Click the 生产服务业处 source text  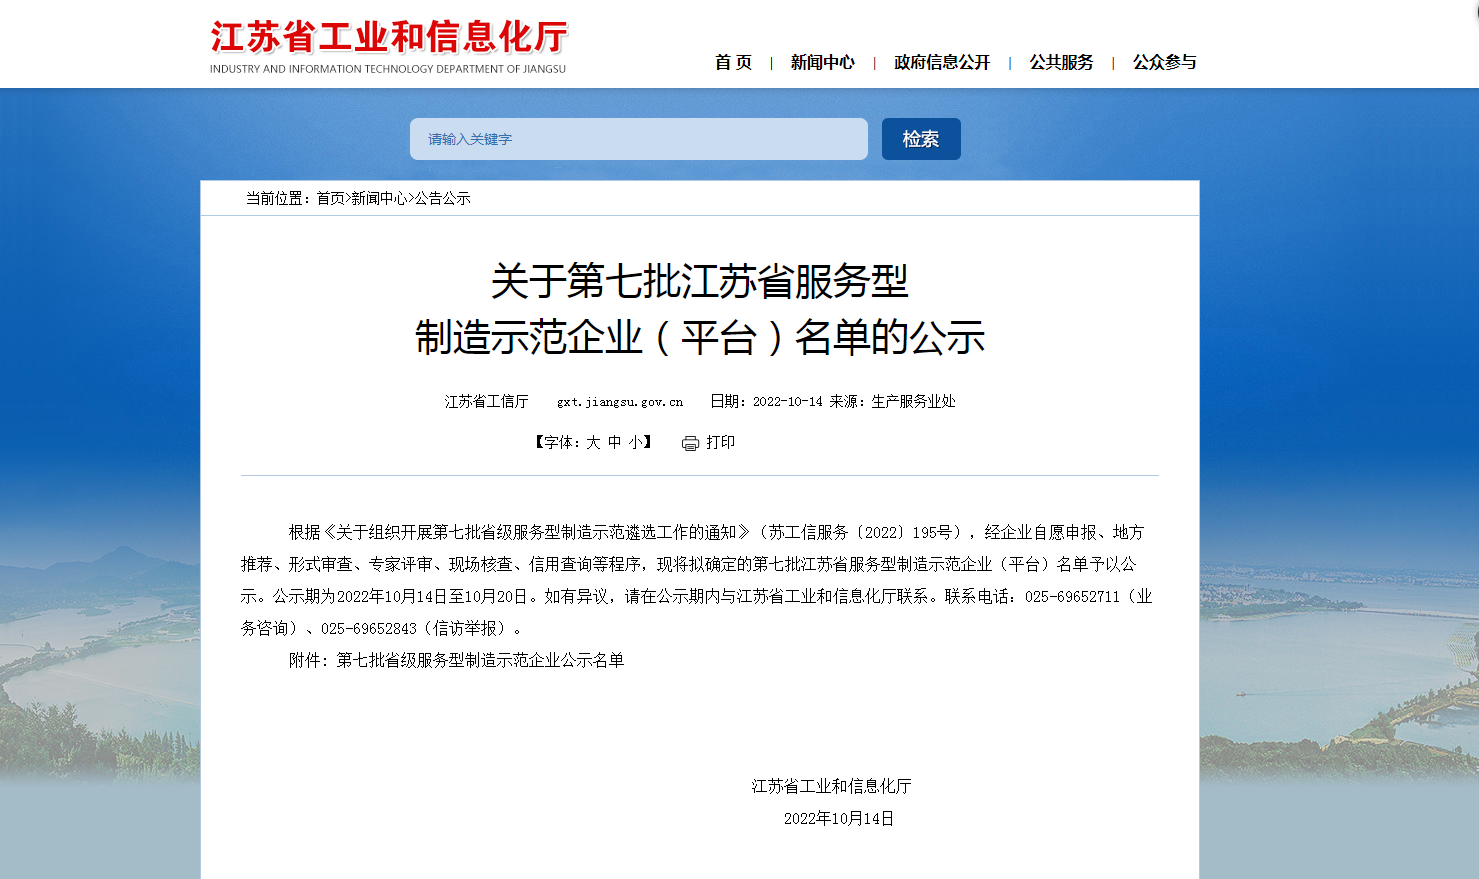[913, 401]
